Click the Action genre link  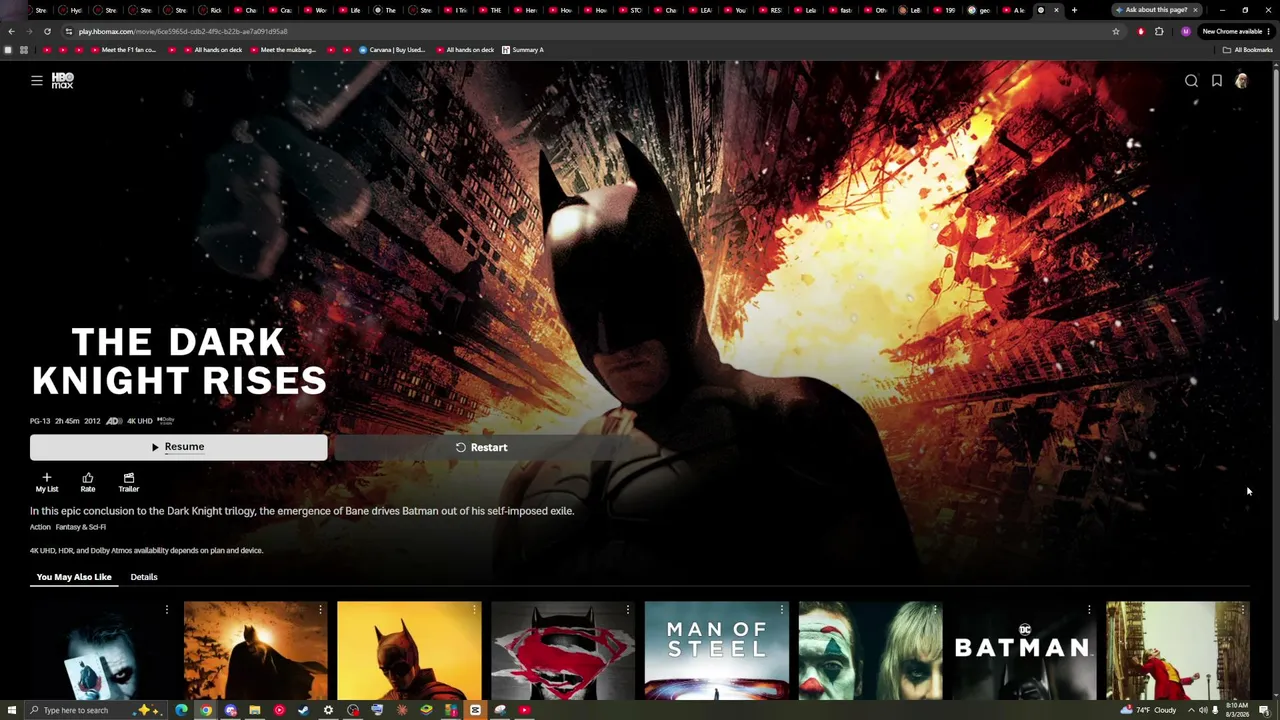click(x=40, y=527)
